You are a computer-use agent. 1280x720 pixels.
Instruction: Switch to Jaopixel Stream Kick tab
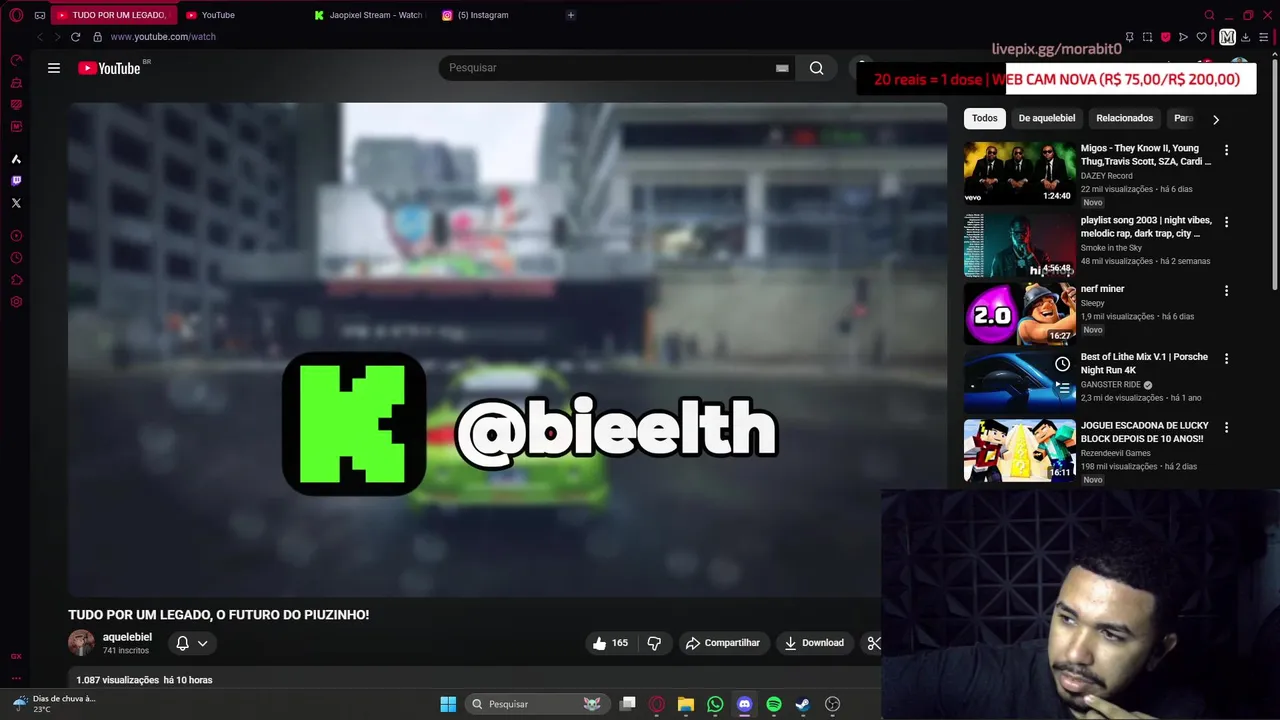pyautogui.click(x=370, y=15)
